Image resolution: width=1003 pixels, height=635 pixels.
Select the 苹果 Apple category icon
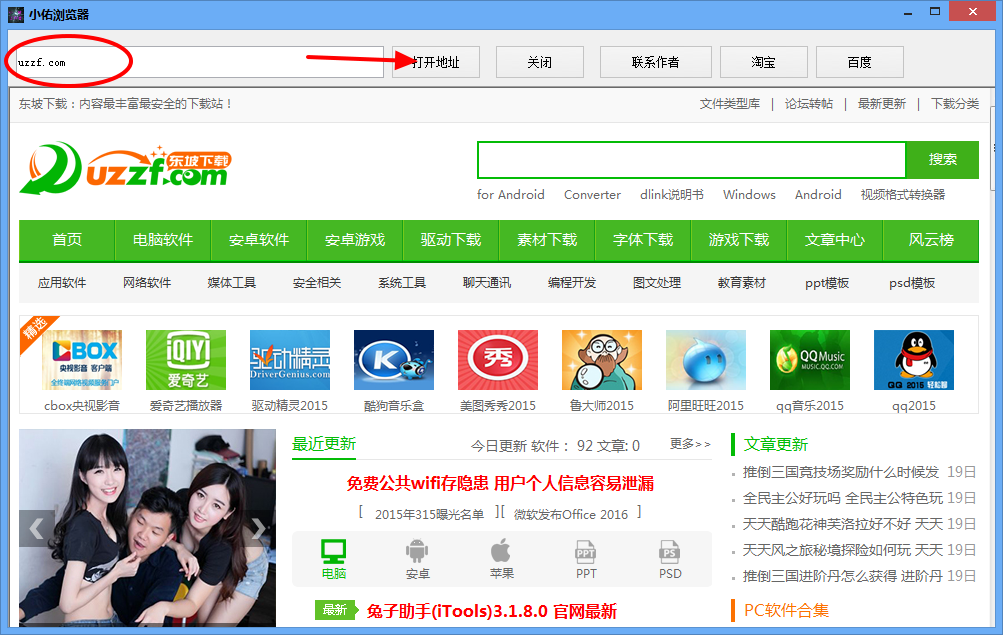pyautogui.click(x=502, y=551)
